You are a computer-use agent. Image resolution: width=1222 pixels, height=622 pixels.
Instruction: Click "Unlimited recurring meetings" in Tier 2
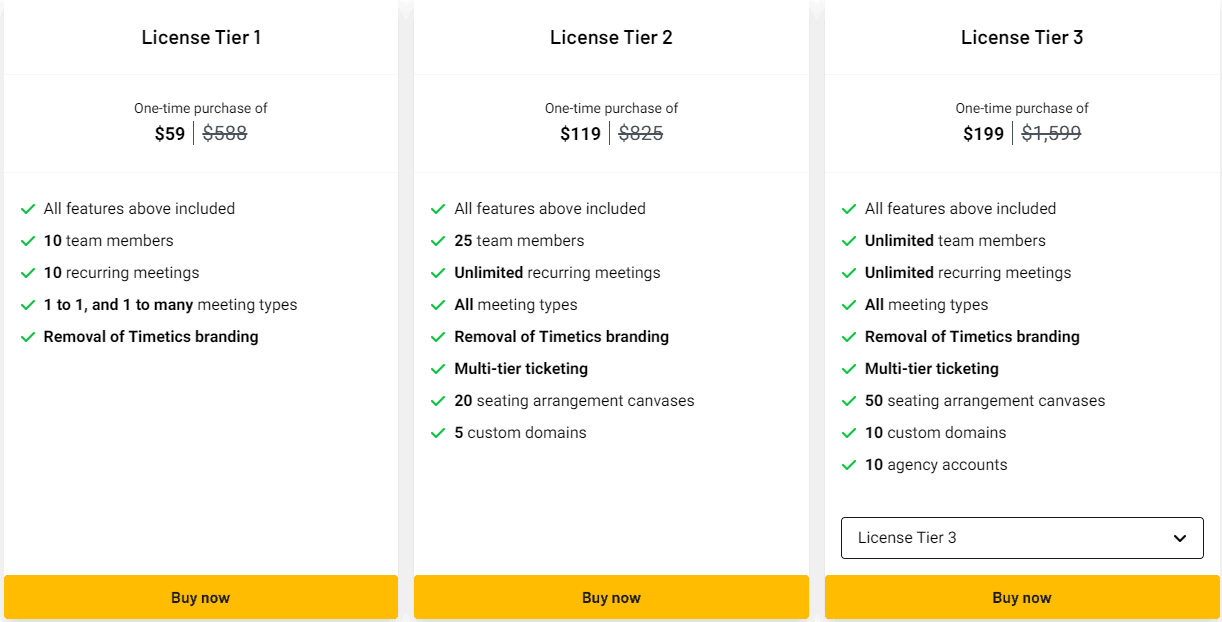click(557, 272)
